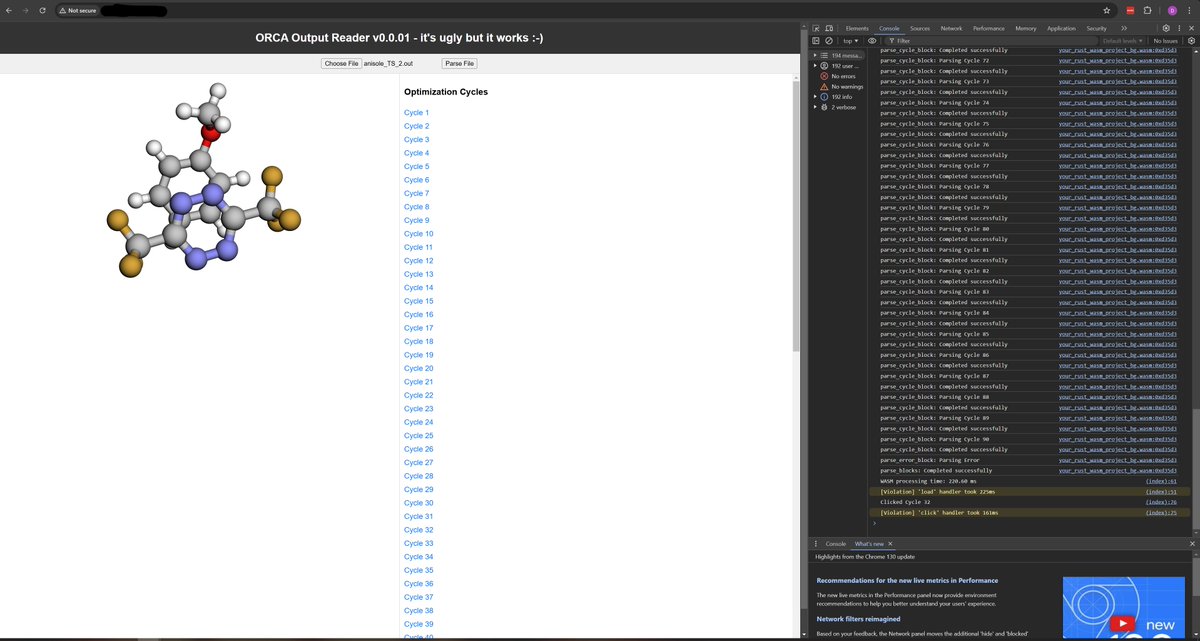This screenshot has height=641, width=1200.
Task: Open the top JavaScript context dropdown
Action: pyautogui.click(x=851, y=40)
